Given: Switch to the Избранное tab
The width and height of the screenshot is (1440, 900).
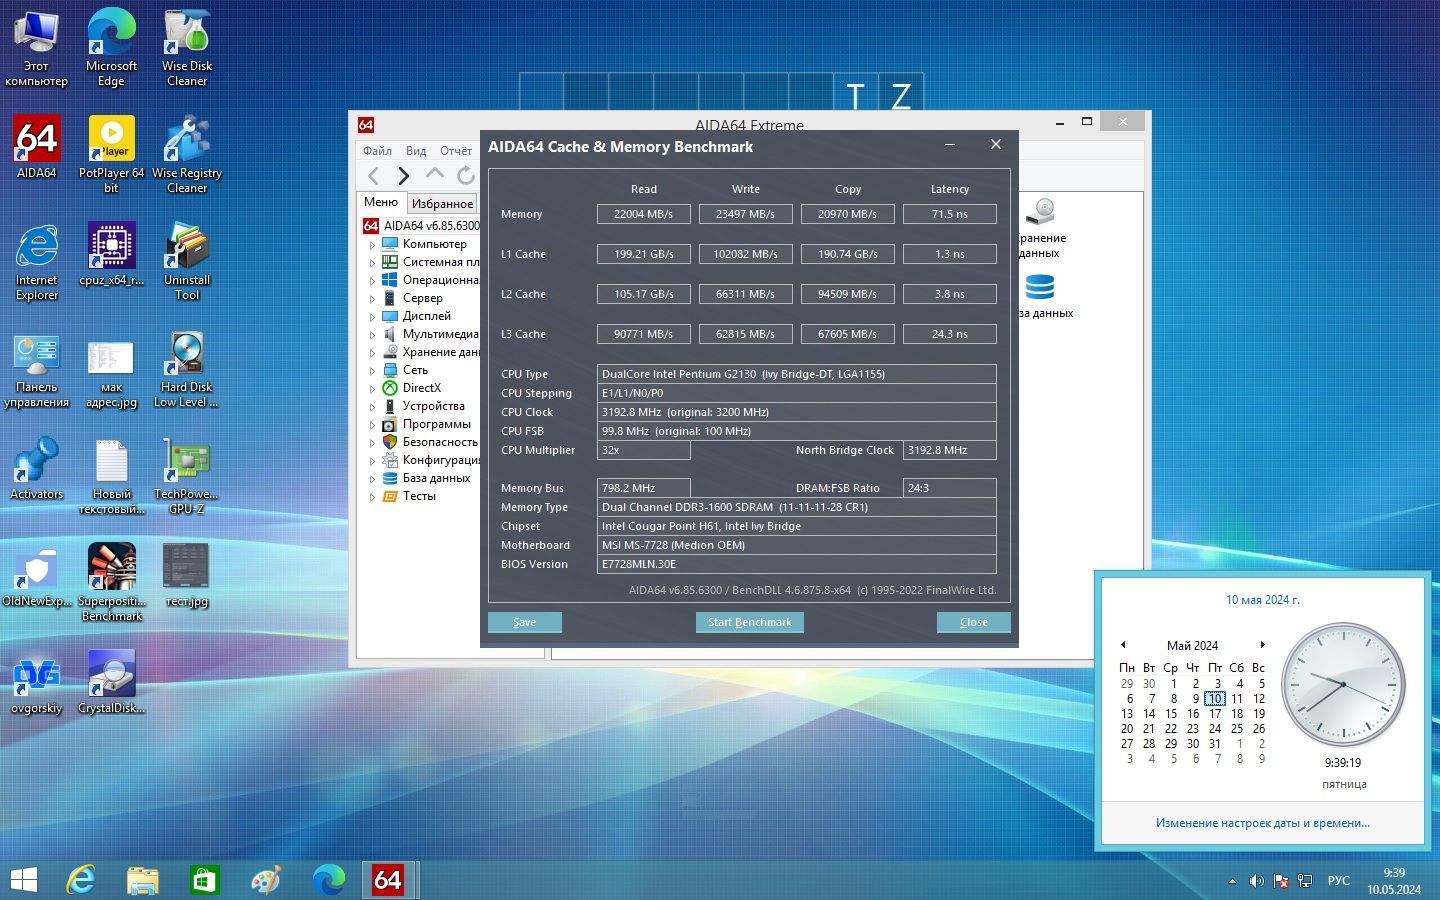Looking at the screenshot, I should coord(442,203).
